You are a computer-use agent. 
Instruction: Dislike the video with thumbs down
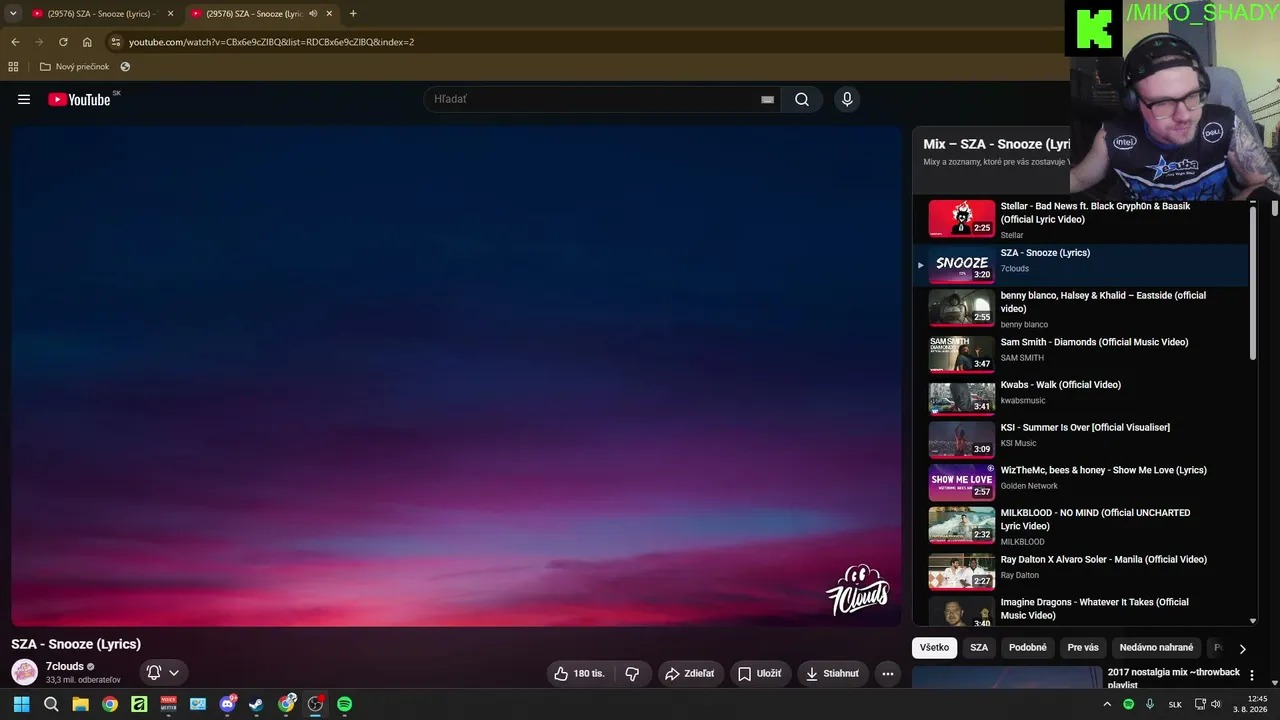[632, 674]
